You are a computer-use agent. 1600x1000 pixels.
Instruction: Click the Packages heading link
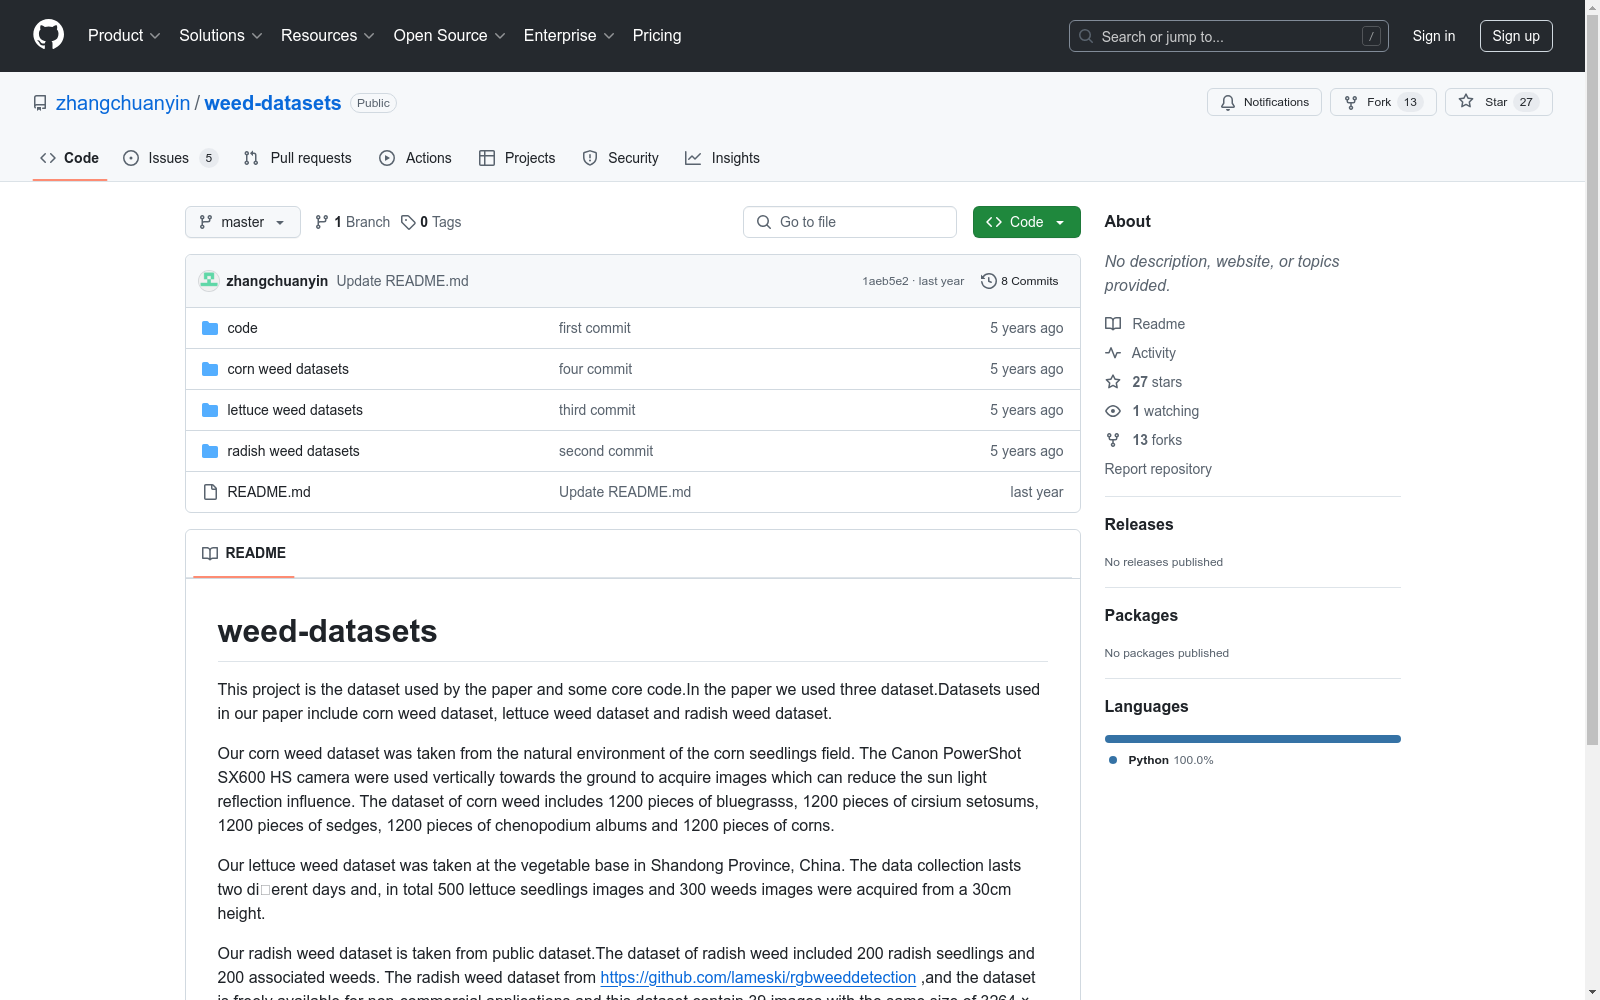tap(1141, 615)
